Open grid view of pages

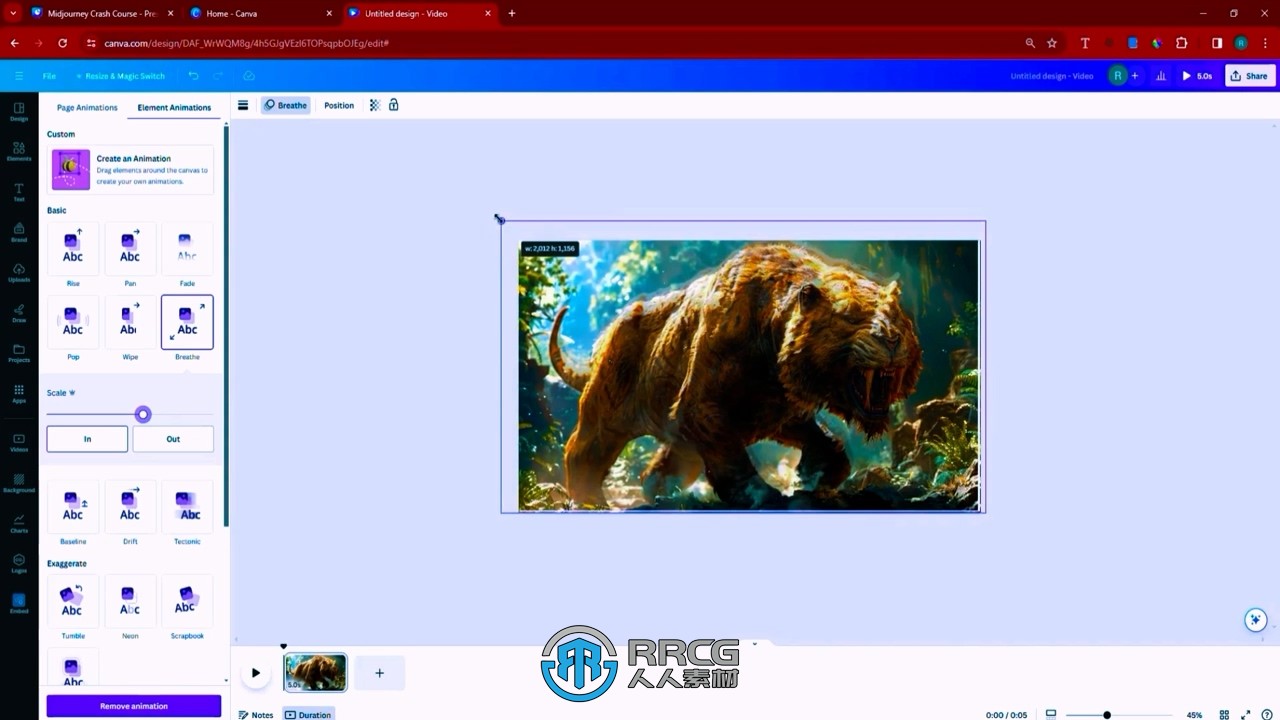click(1224, 715)
